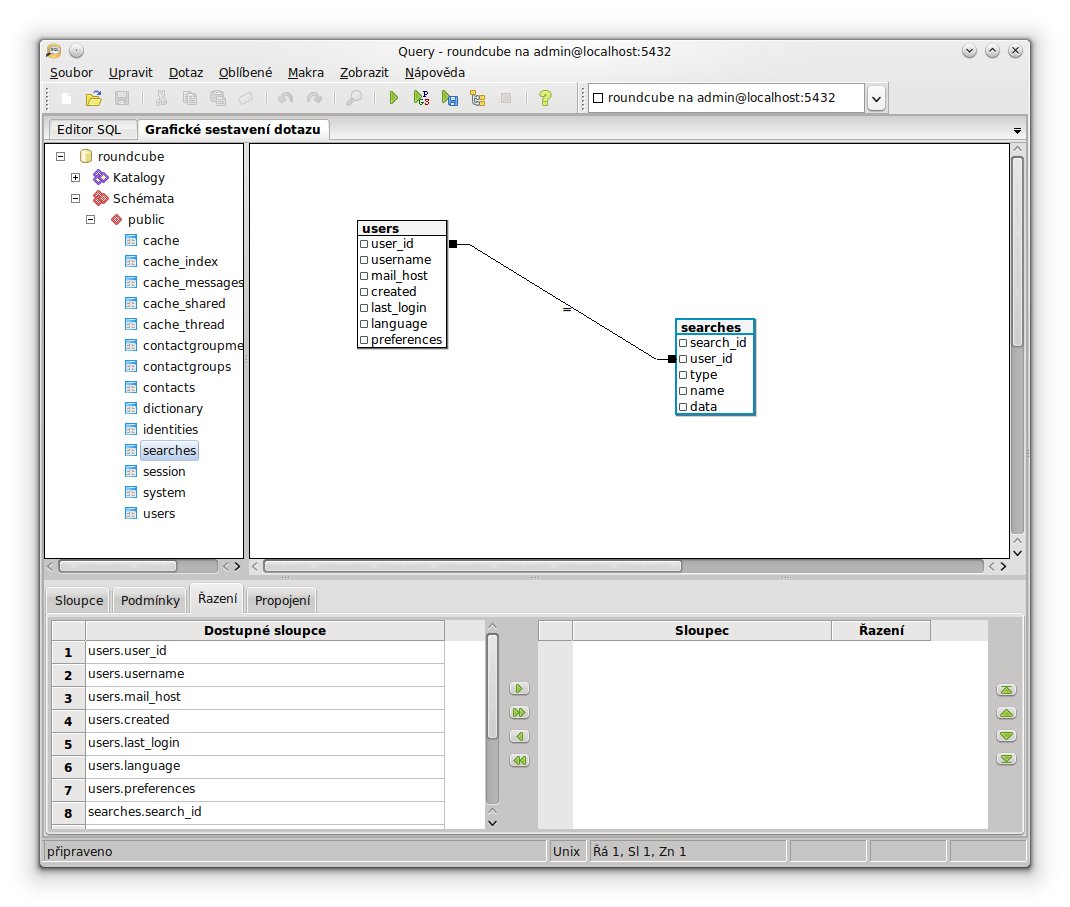1070x907 pixels.
Task: Click the canvas horizontal scrollbar thumb
Action: tap(472, 566)
